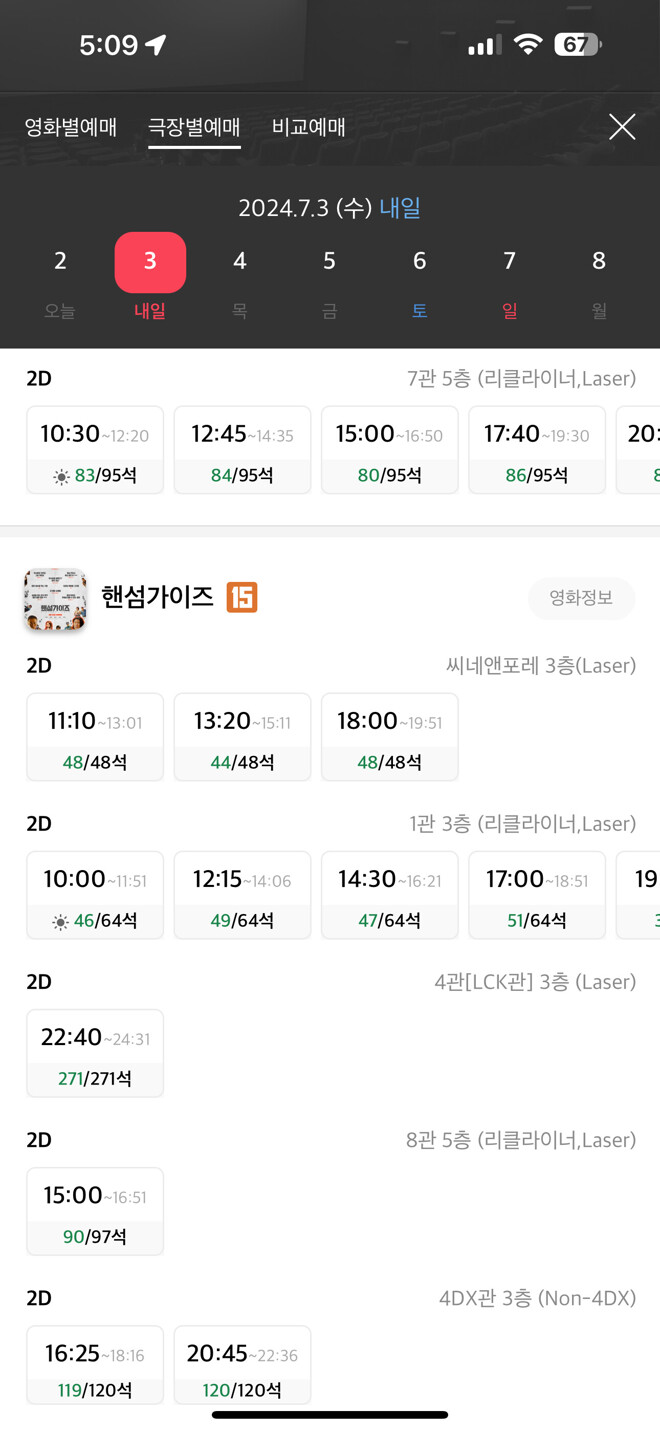Tap the sun icon beside the 10:00 show in 1관
This screenshot has width=660, height=1431.
click(x=60, y=920)
